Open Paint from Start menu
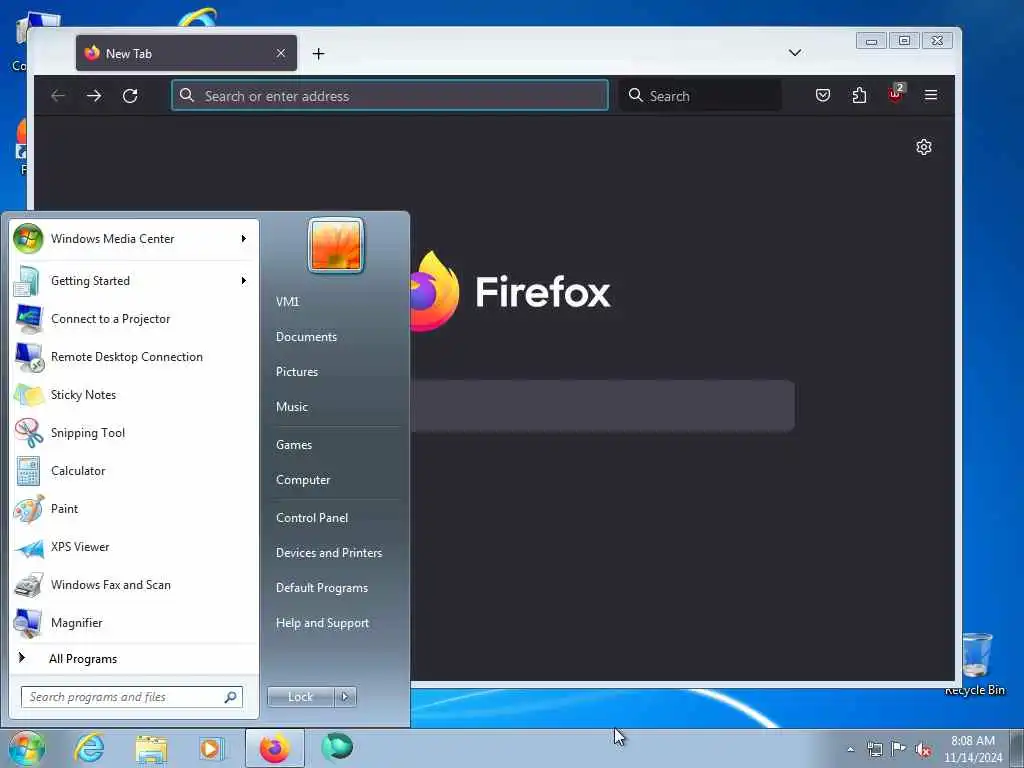 pos(134,509)
